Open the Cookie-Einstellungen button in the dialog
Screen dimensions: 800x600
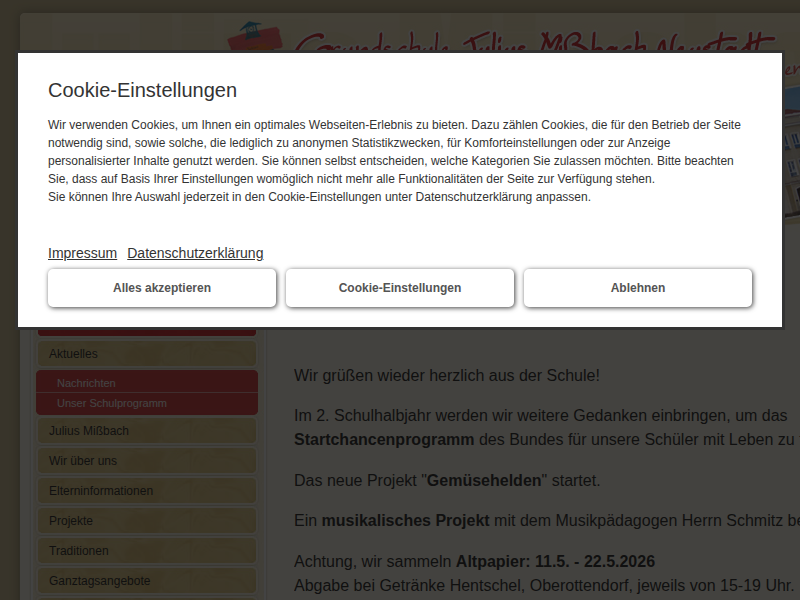pos(400,288)
